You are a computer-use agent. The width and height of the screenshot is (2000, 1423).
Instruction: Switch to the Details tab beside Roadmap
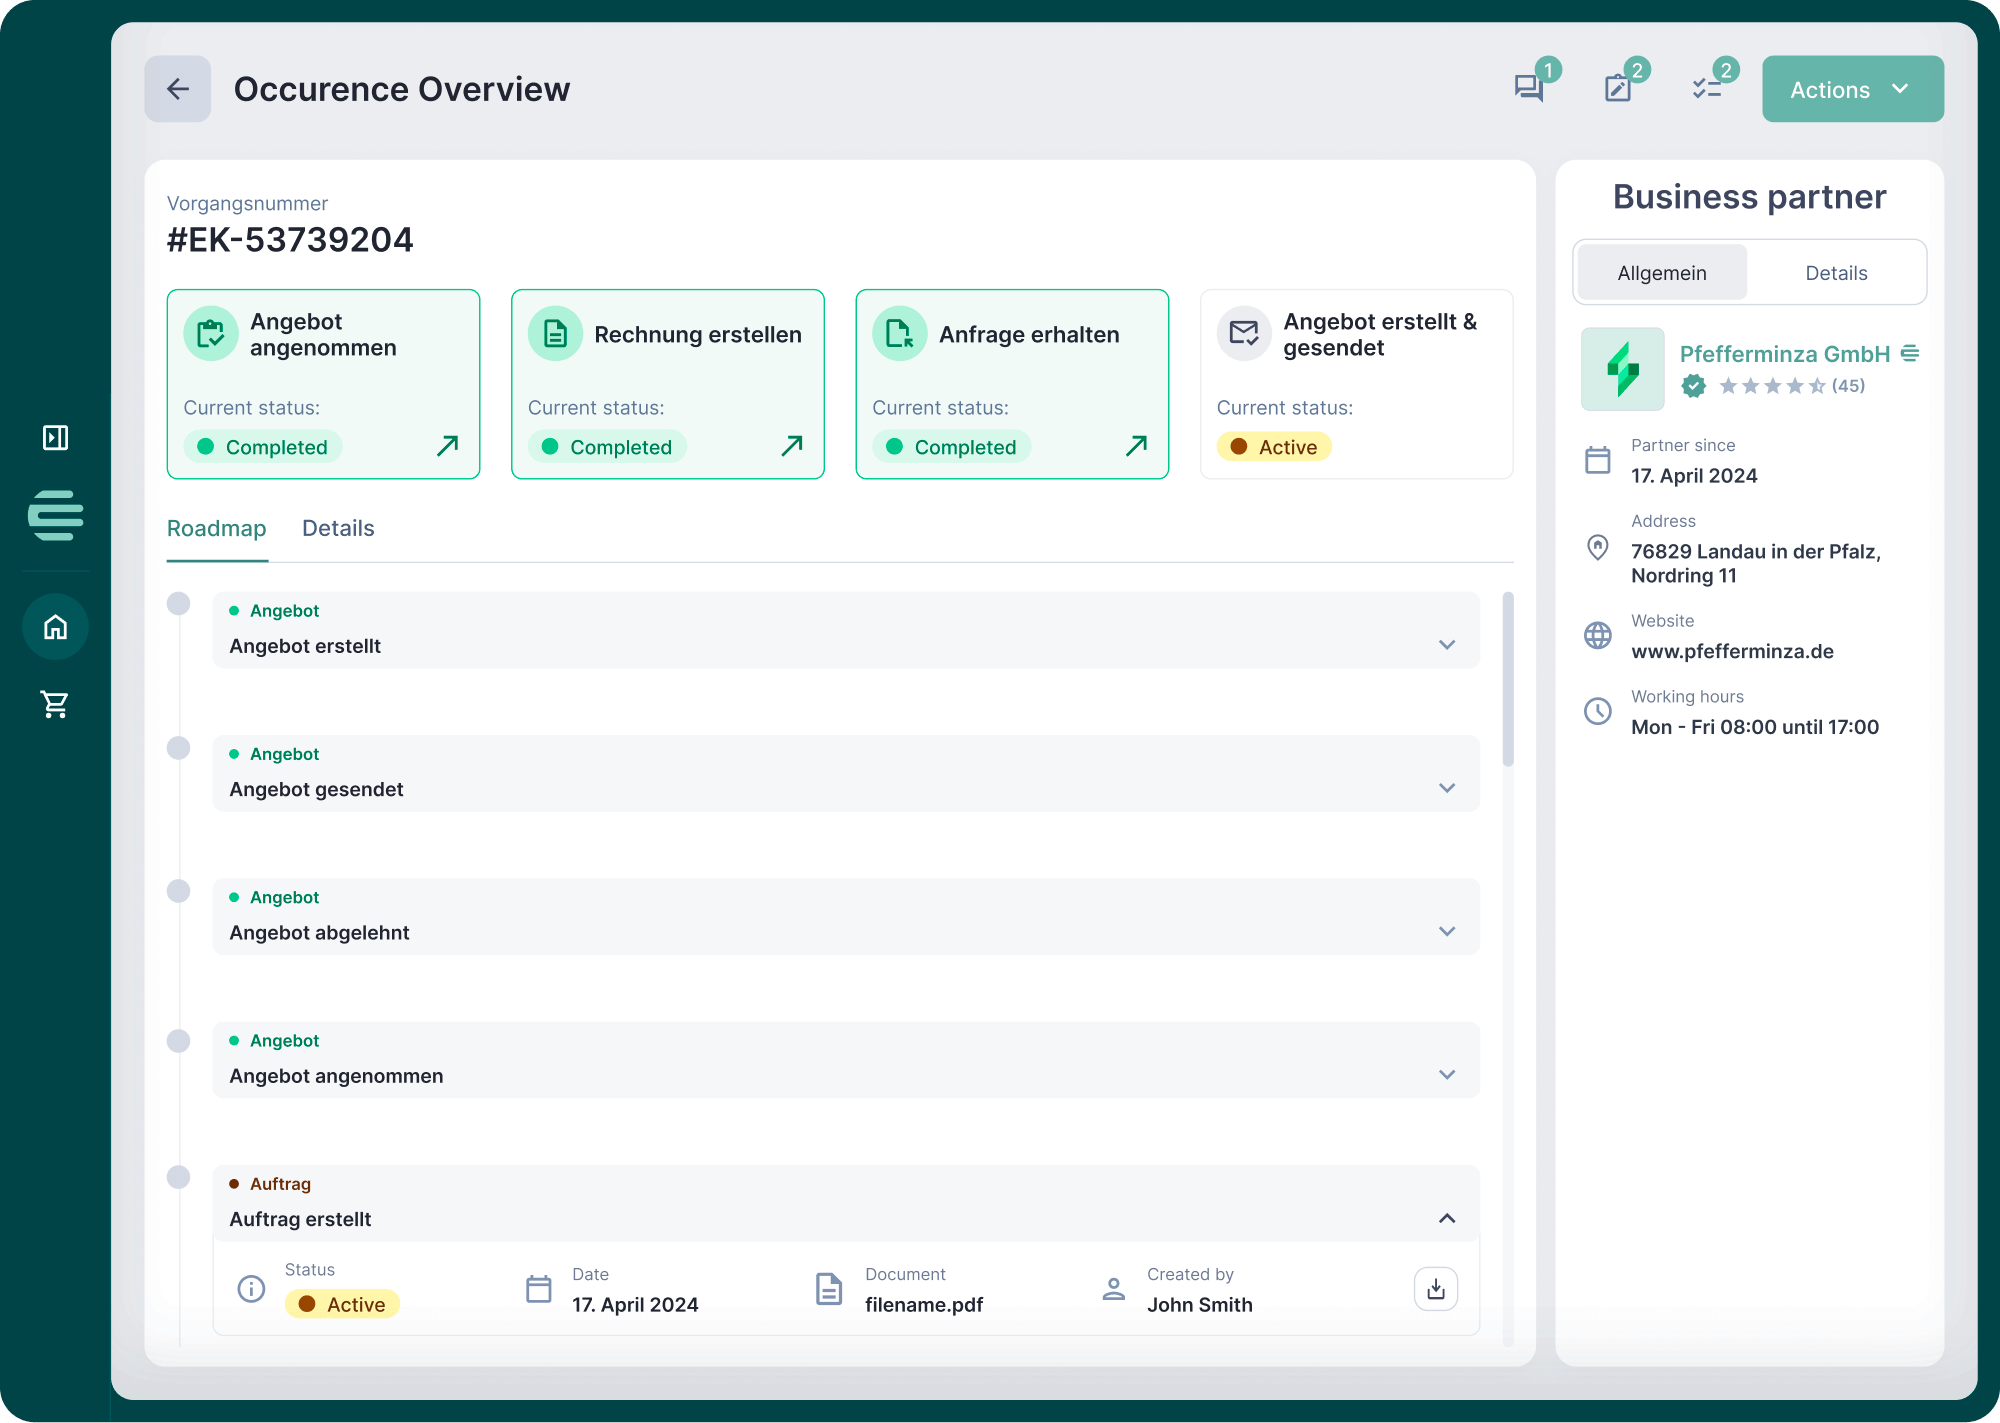(x=338, y=528)
